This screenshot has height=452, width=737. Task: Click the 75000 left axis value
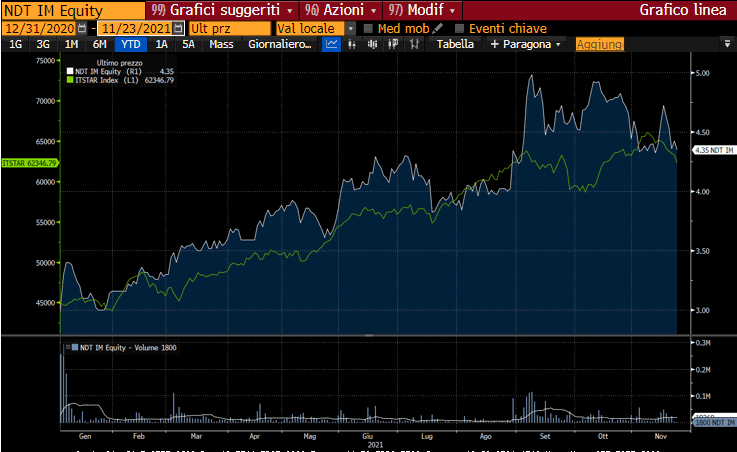pos(46,61)
